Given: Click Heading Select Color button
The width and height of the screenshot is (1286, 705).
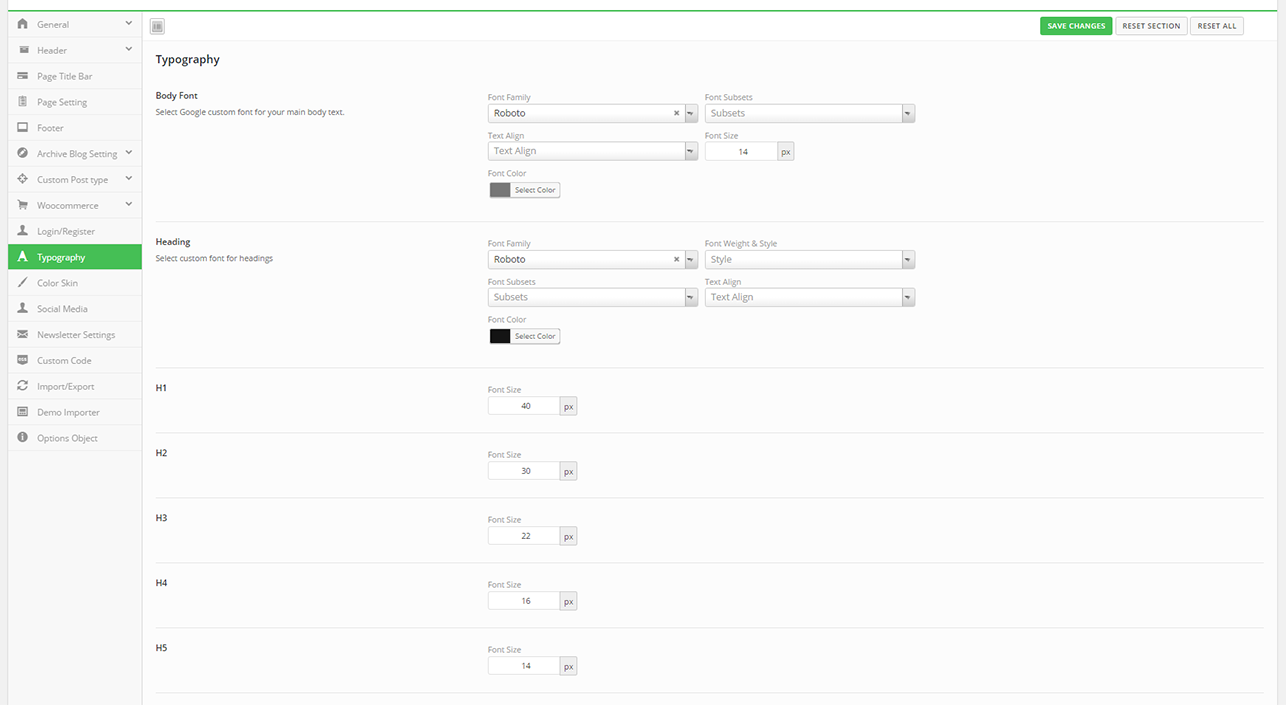Looking at the screenshot, I should pos(535,336).
